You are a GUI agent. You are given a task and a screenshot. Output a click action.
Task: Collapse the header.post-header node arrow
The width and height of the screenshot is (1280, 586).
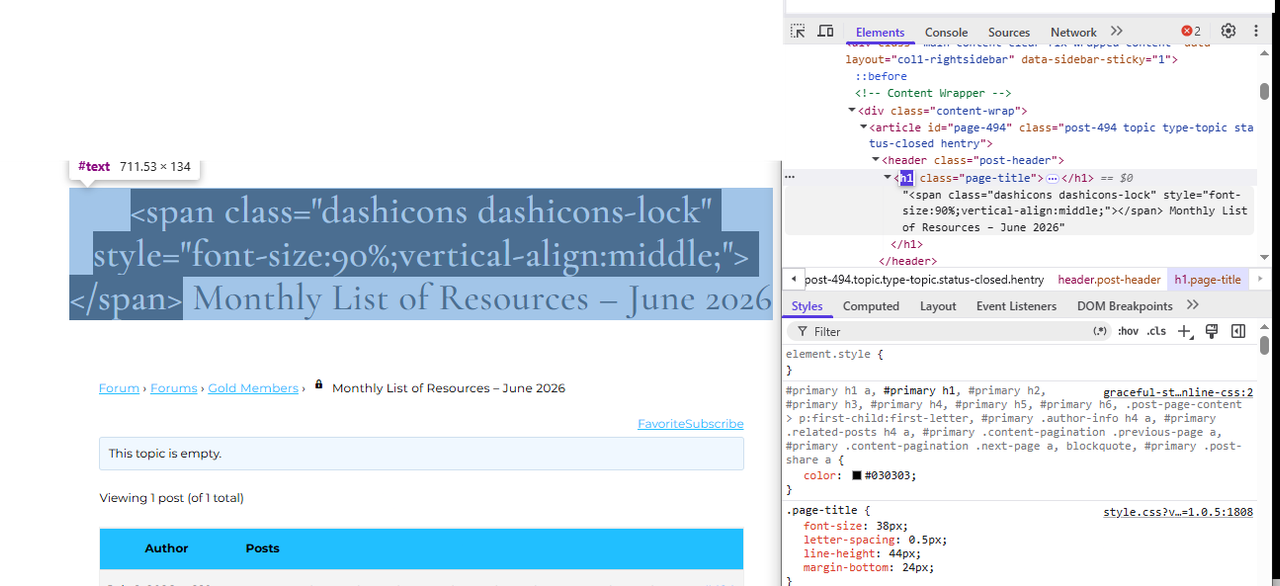click(876, 160)
